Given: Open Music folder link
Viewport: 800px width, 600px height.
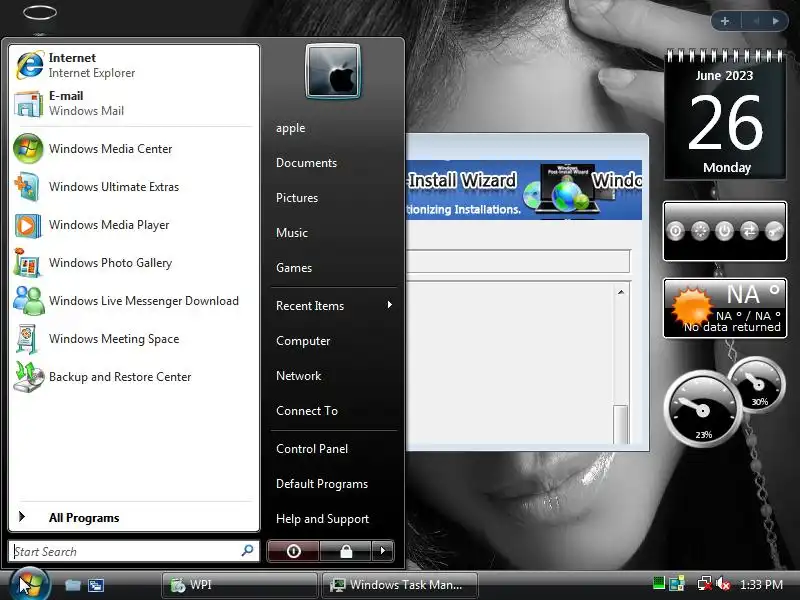Looking at the screenshot, I should pyautogui.click(x=292, y=233).
